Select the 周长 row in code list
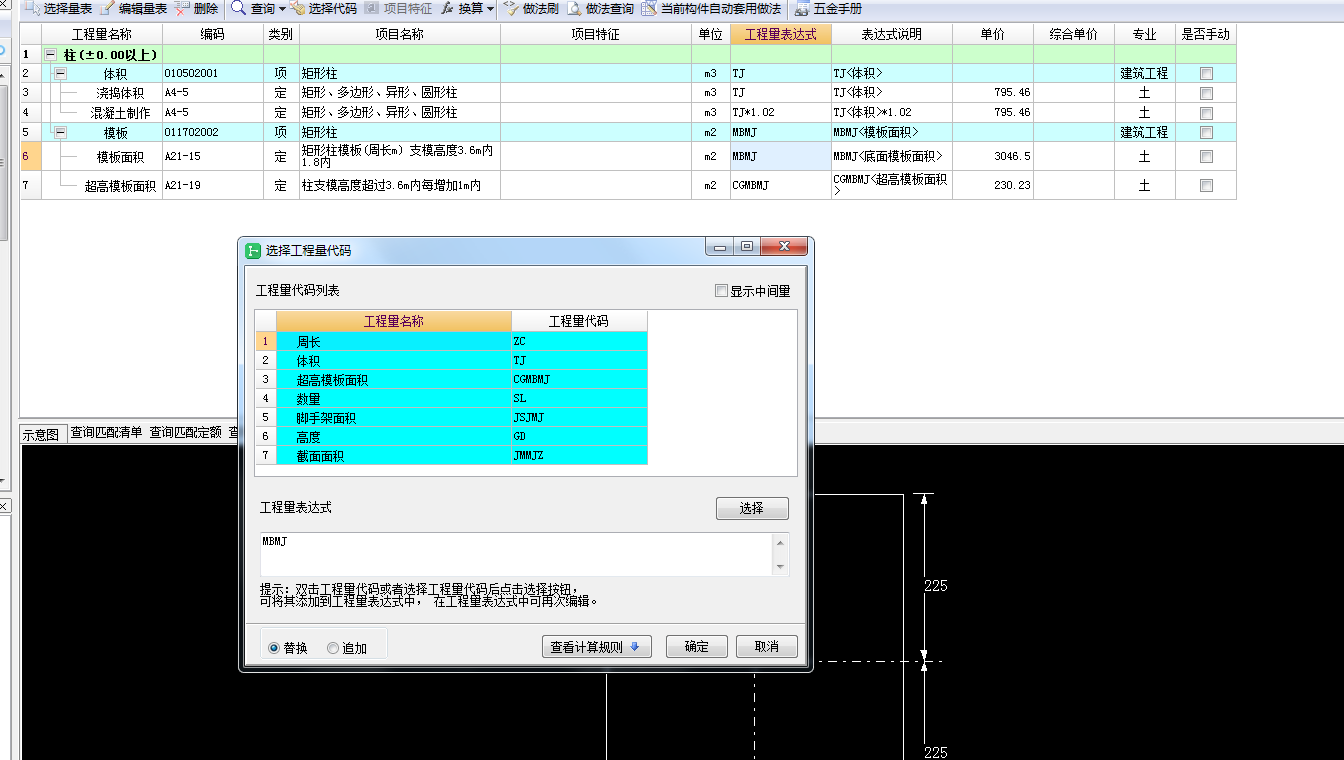Screen dimensions: 1344x760 pyautogui.click(x=451, y=342)
